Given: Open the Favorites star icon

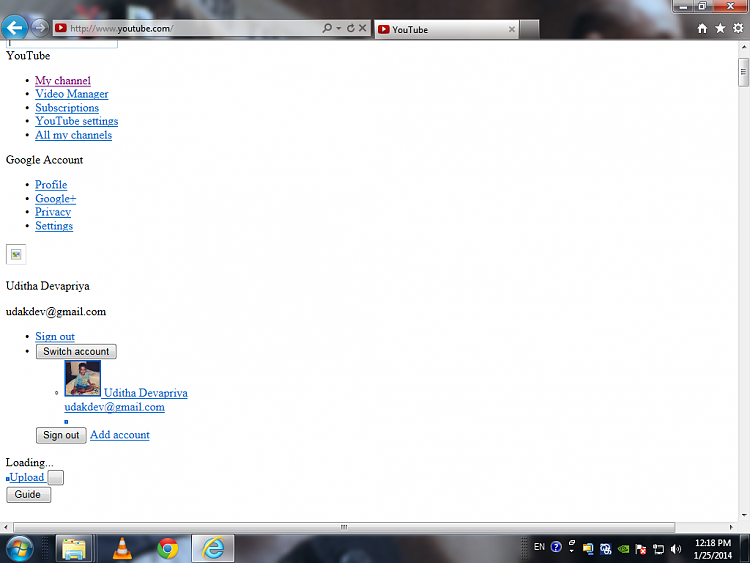Looking at the screenshot, I should click(720, 29).
